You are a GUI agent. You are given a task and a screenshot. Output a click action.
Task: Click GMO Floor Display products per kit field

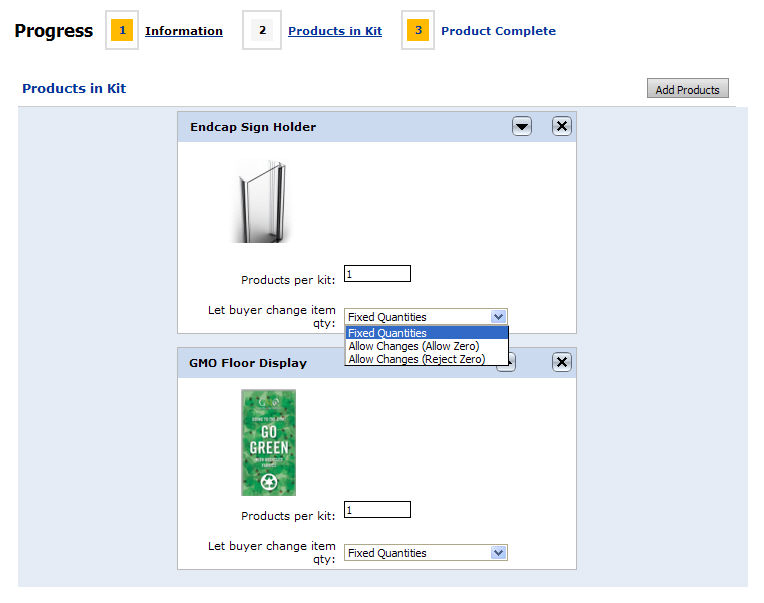377,510
